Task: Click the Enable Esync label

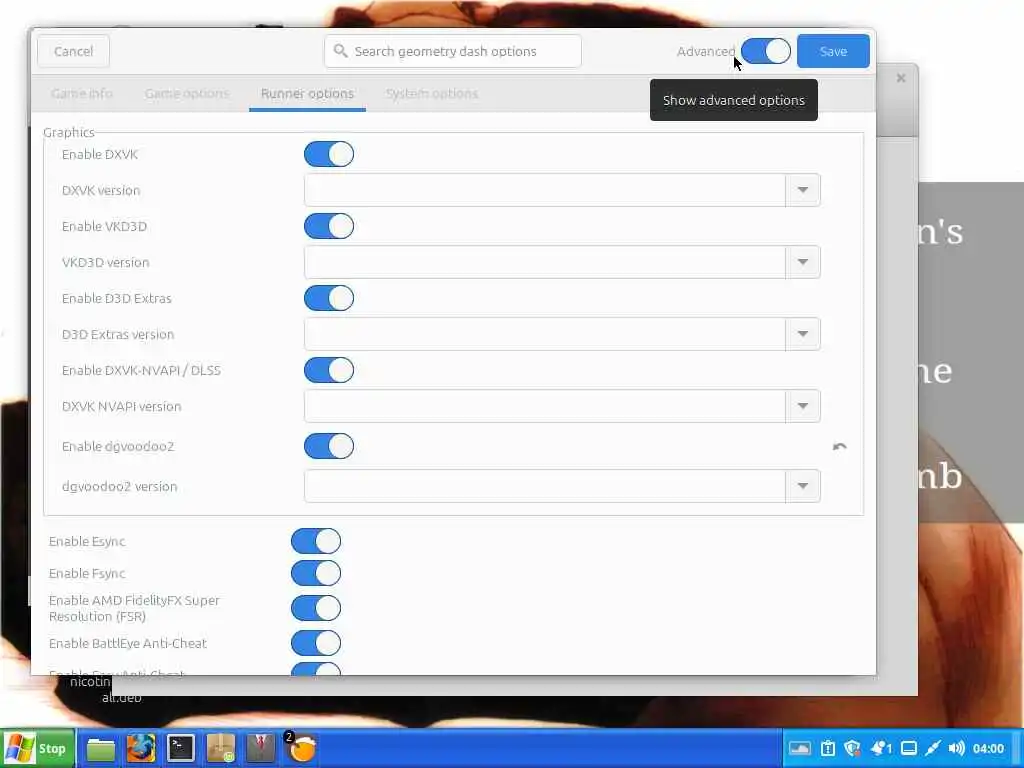Action: click(87, 541)
